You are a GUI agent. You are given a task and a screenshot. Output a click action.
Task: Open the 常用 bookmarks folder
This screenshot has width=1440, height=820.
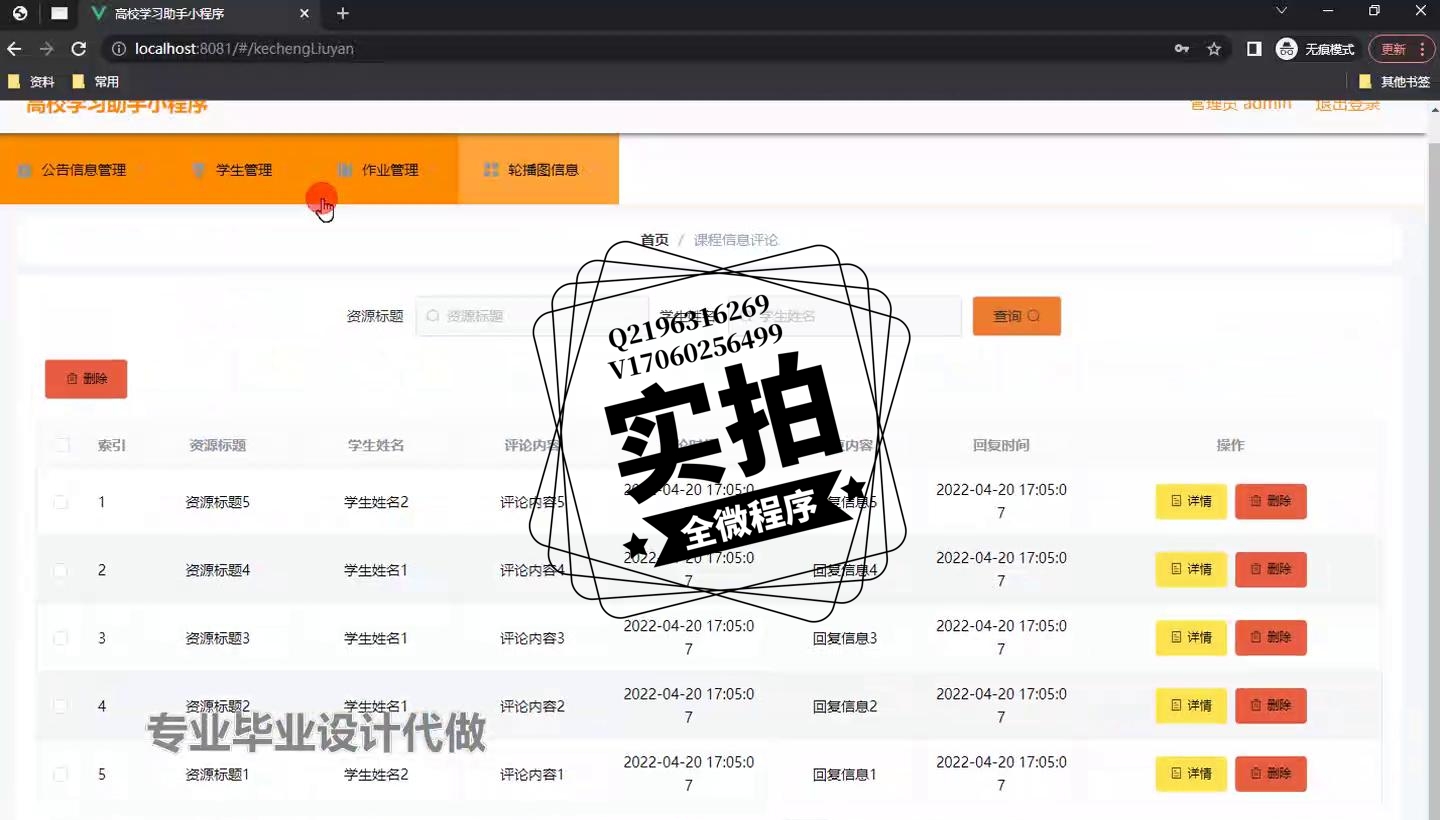(96, 82)
